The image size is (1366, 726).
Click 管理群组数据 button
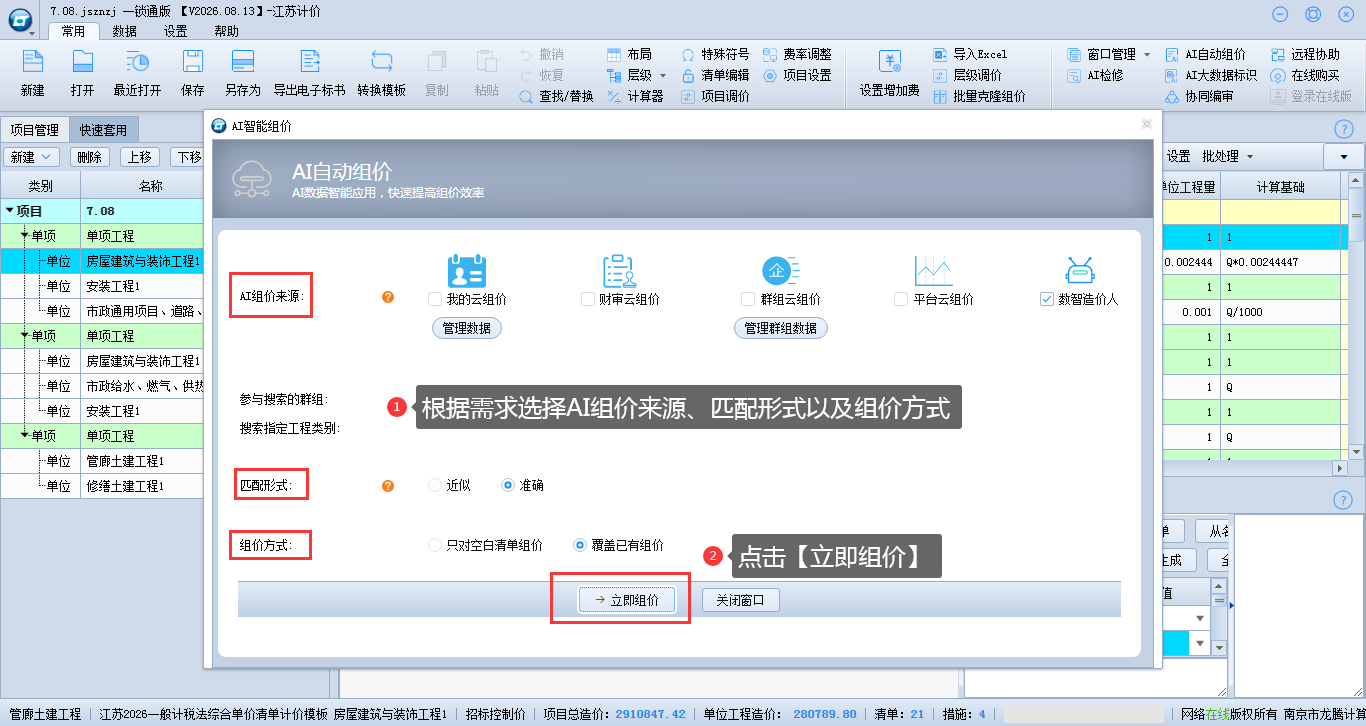pyautogui.click(x=780, y=328)
